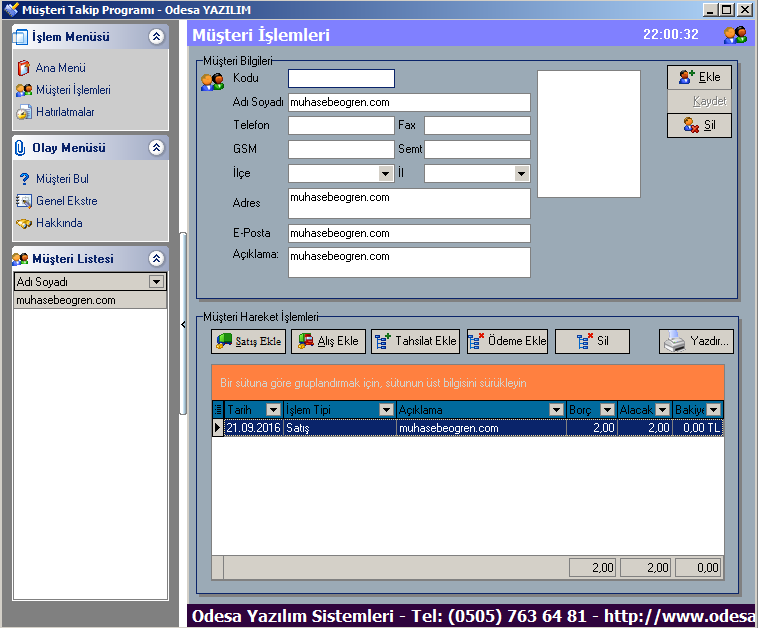Click the Hakkında handshake icon
The image size is (758, 628).
24,223
